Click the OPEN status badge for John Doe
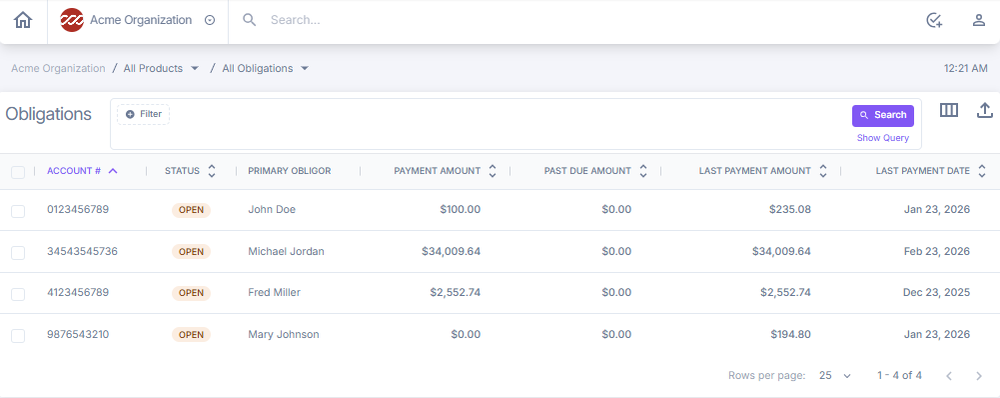This screenshot has height=398, width=1000. (191, 210)
